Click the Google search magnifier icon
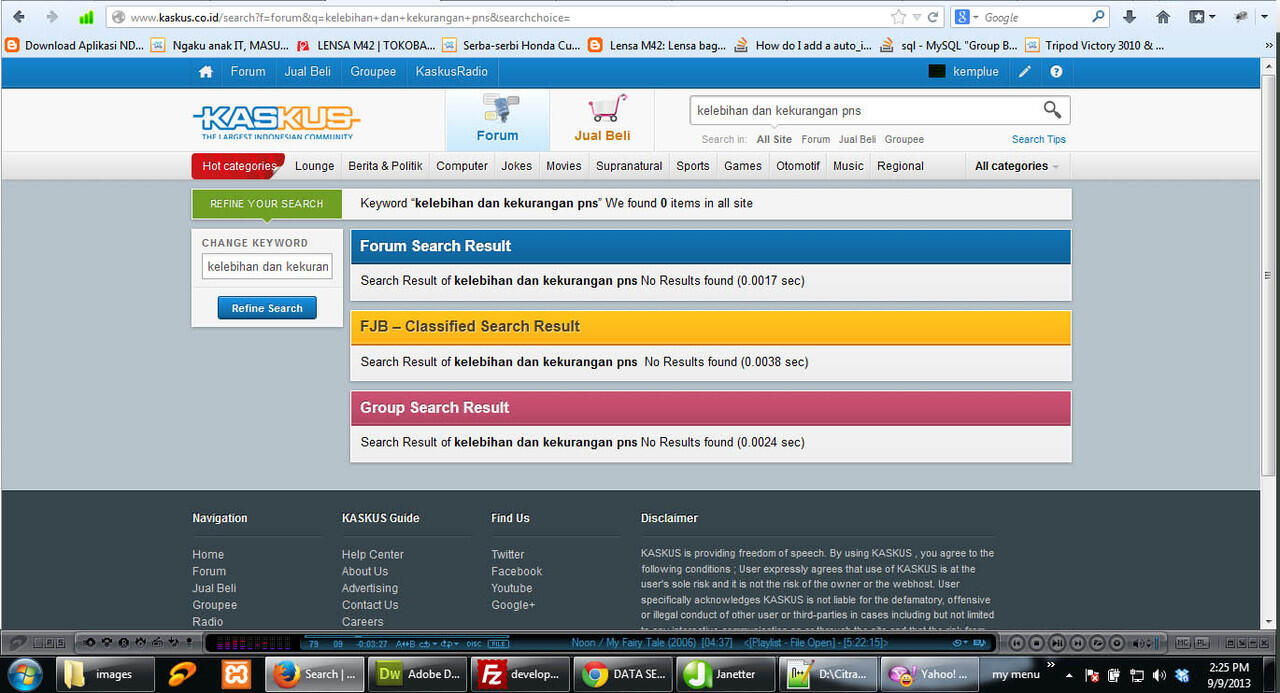Image resolution: width=1280 pixels, height=693 pixels. (1098, 17)
